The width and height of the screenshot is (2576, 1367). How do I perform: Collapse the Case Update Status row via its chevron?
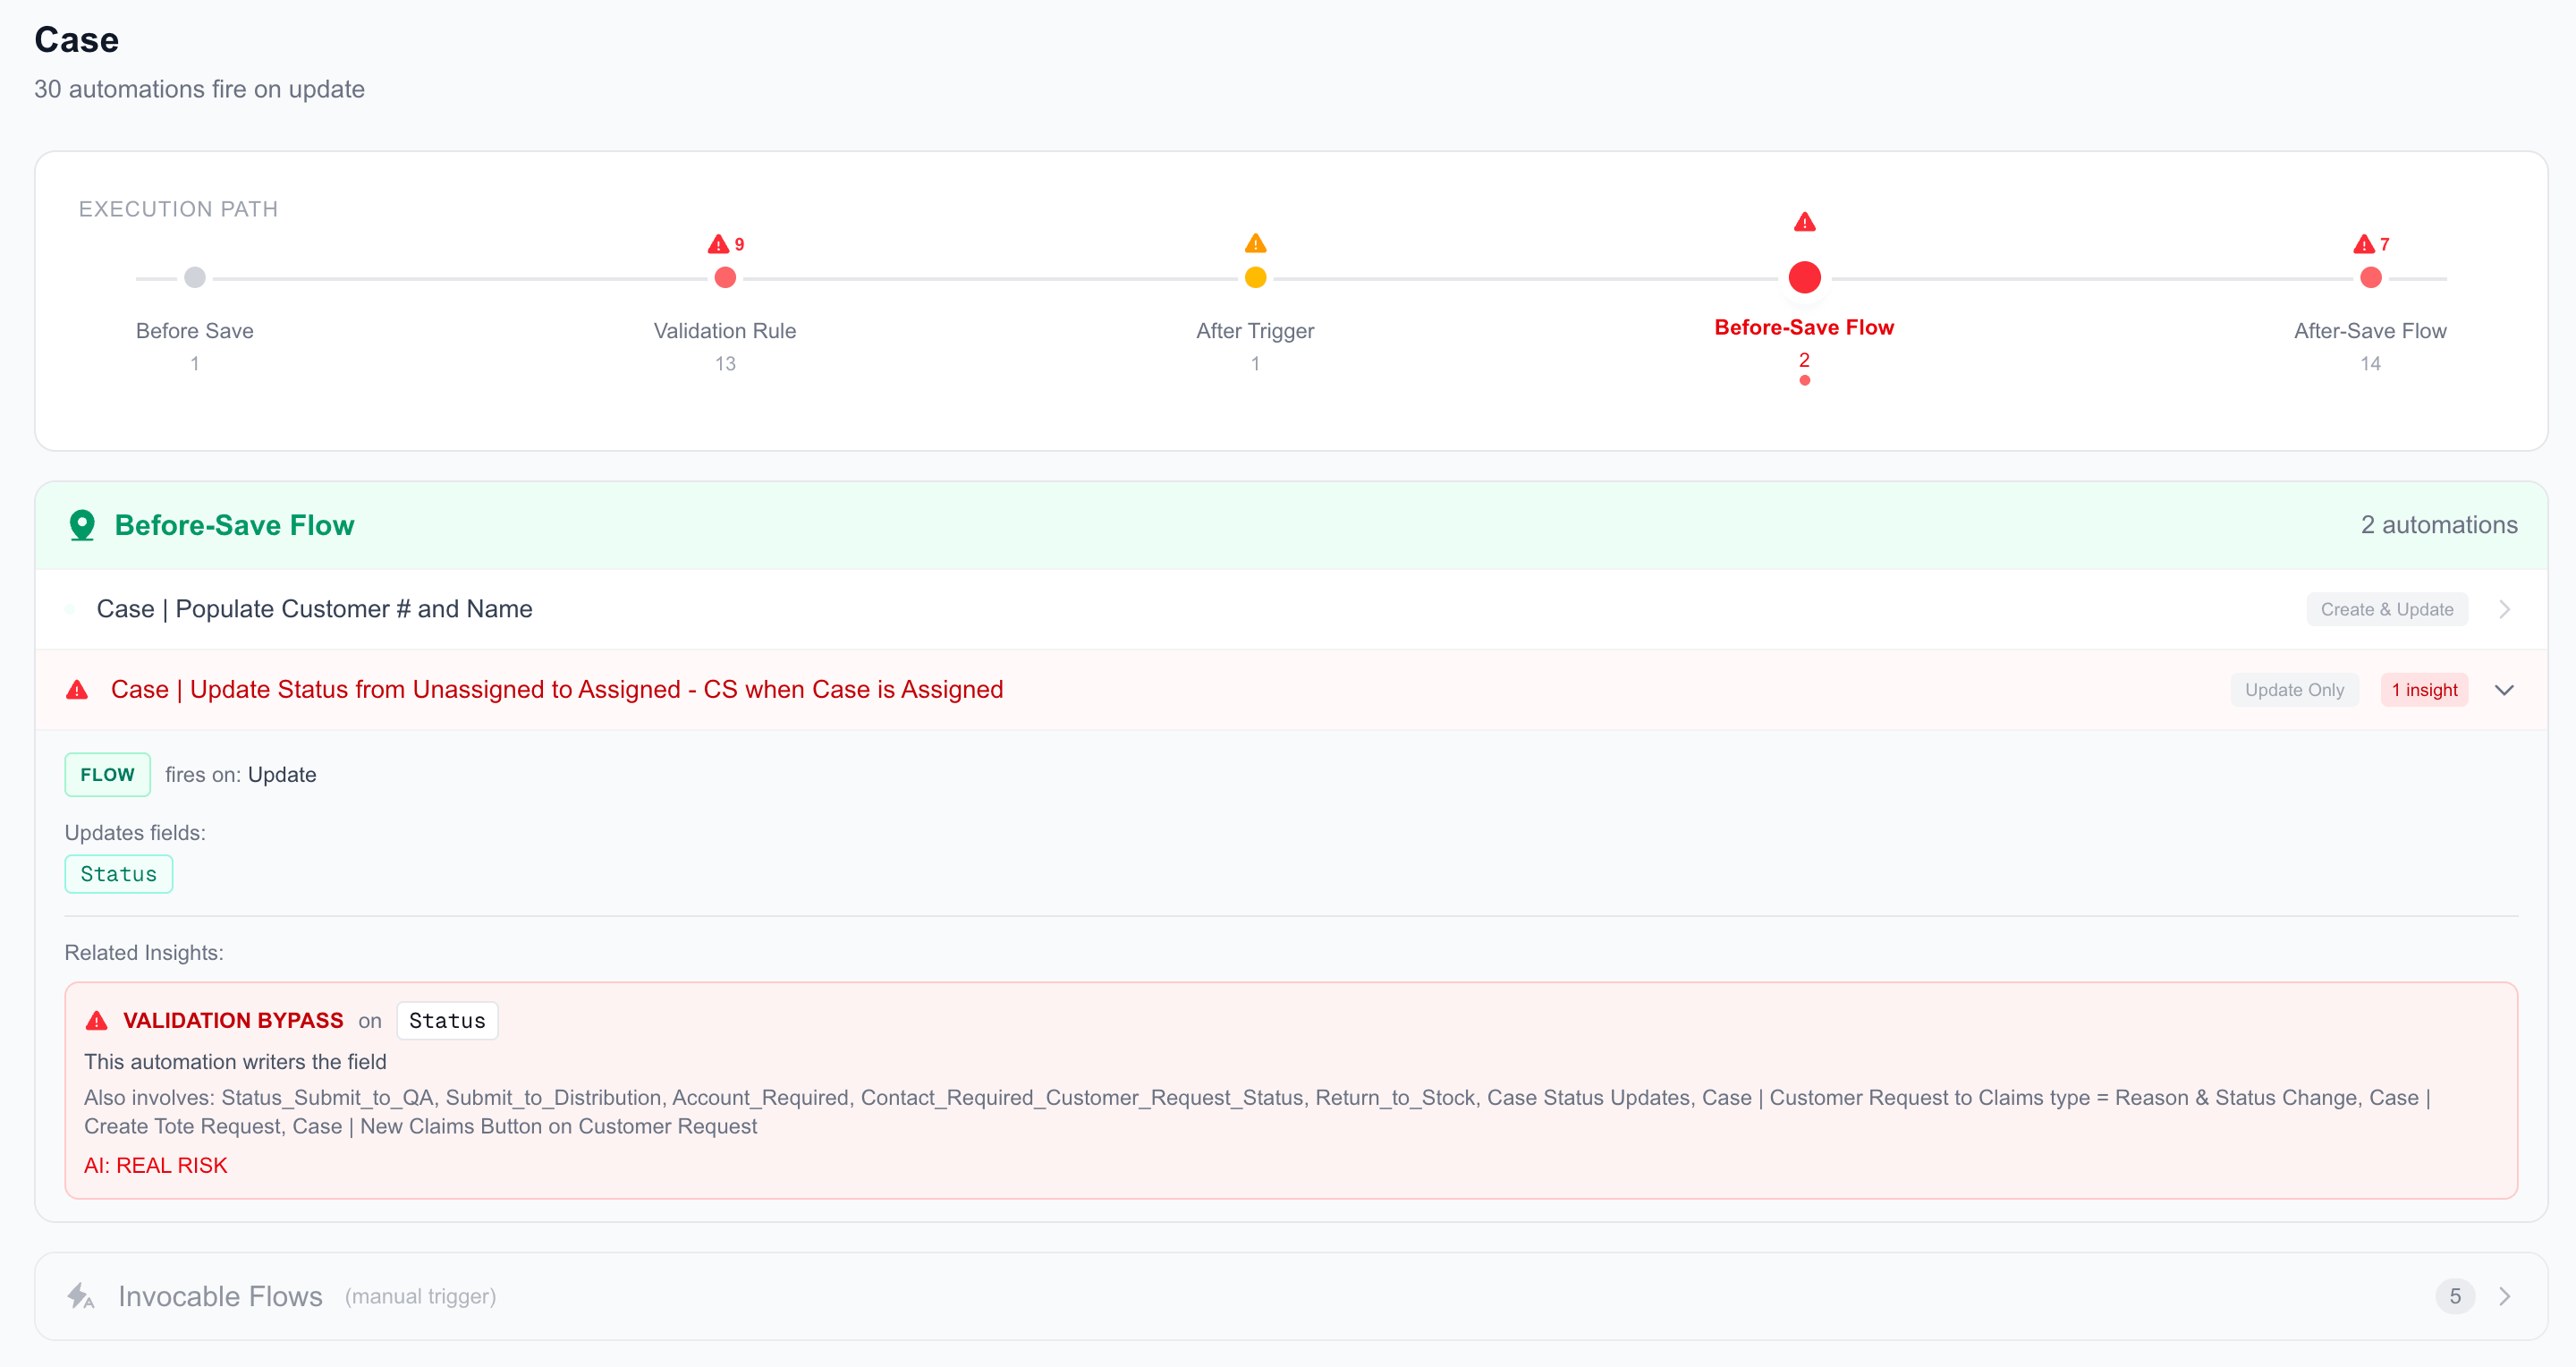2505,690
